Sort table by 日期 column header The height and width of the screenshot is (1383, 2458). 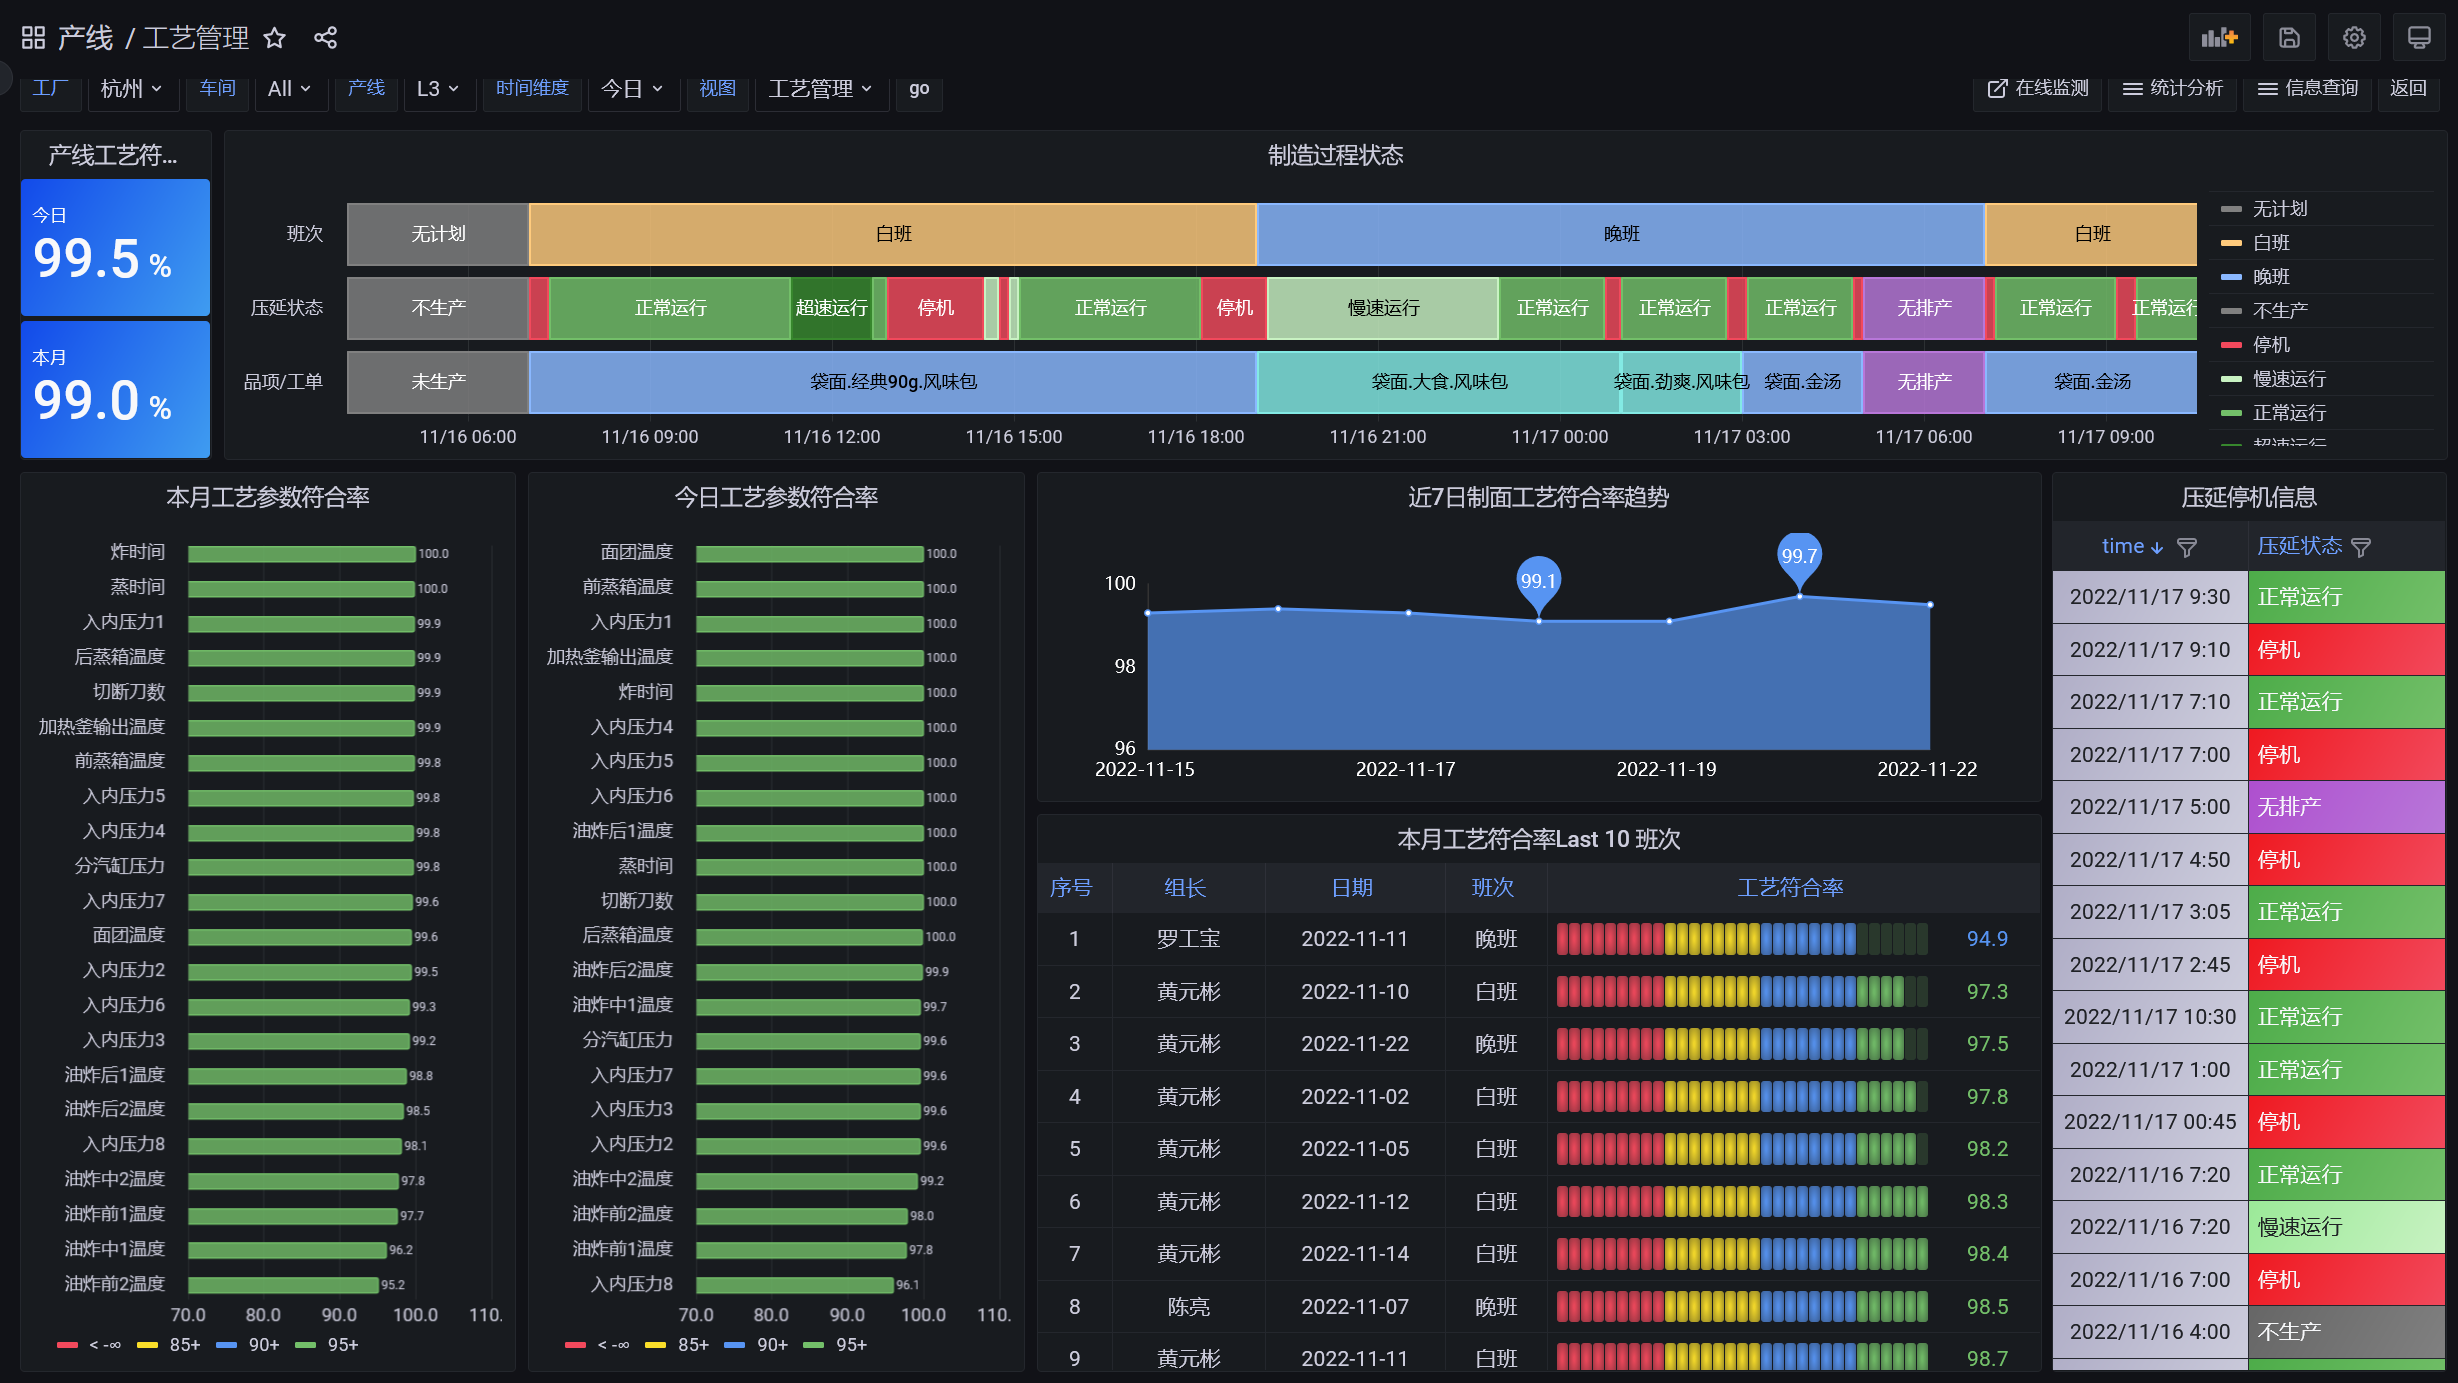pyautogui.click(x=1352, y=888)
